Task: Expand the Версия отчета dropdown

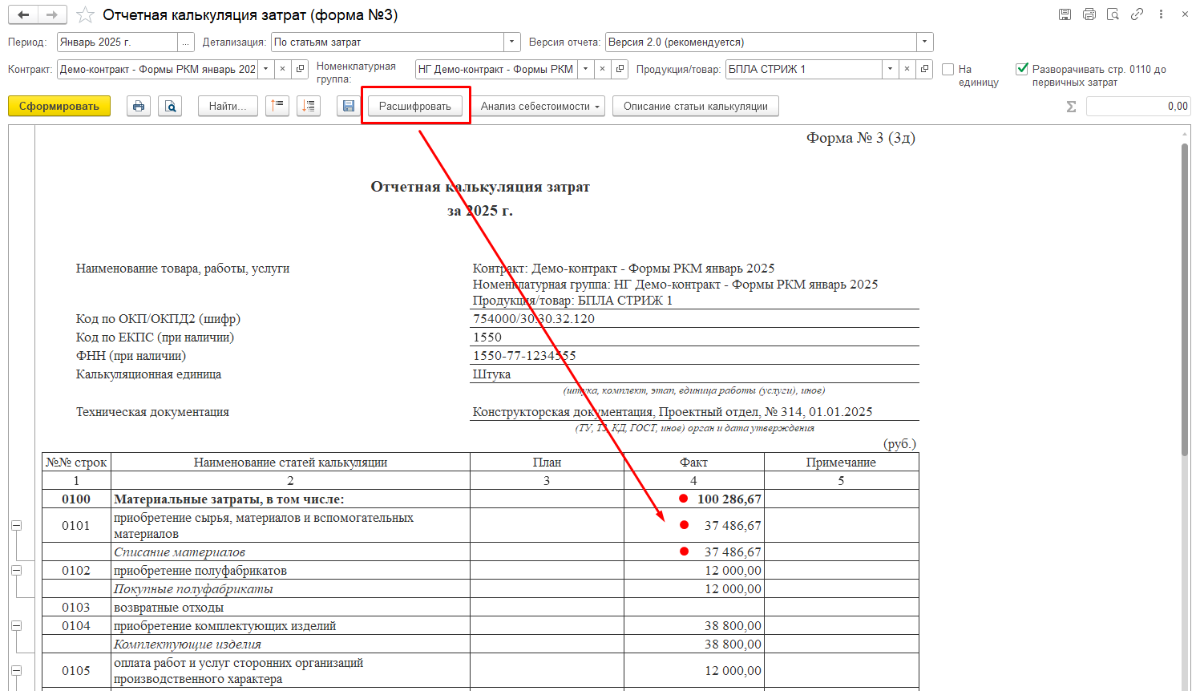Action: click(x=924, y=42)
